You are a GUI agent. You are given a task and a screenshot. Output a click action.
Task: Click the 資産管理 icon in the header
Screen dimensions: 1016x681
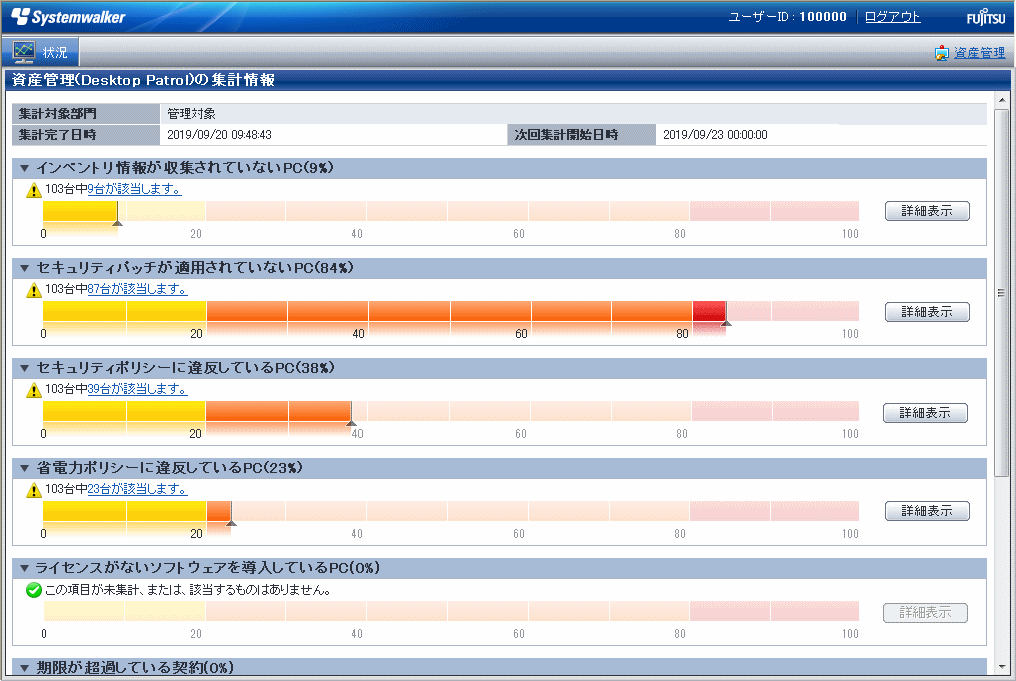pos(942,53)
